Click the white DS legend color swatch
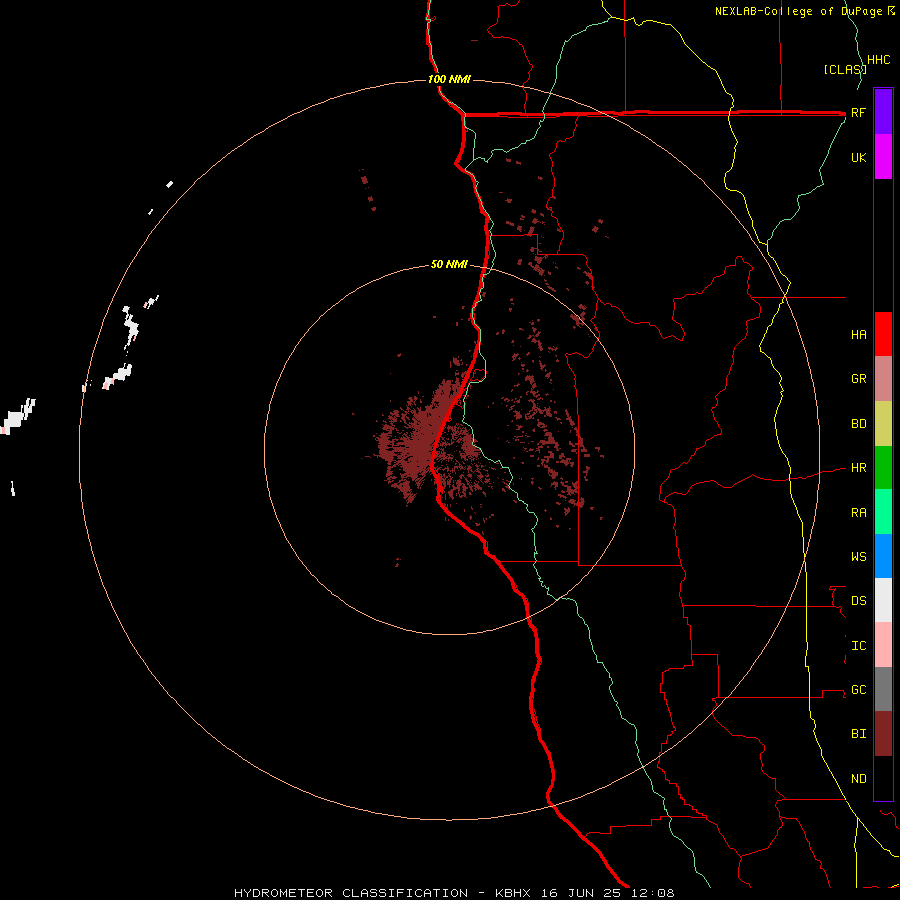This screenshot has height=900, width=900. (x=883, y=600)
